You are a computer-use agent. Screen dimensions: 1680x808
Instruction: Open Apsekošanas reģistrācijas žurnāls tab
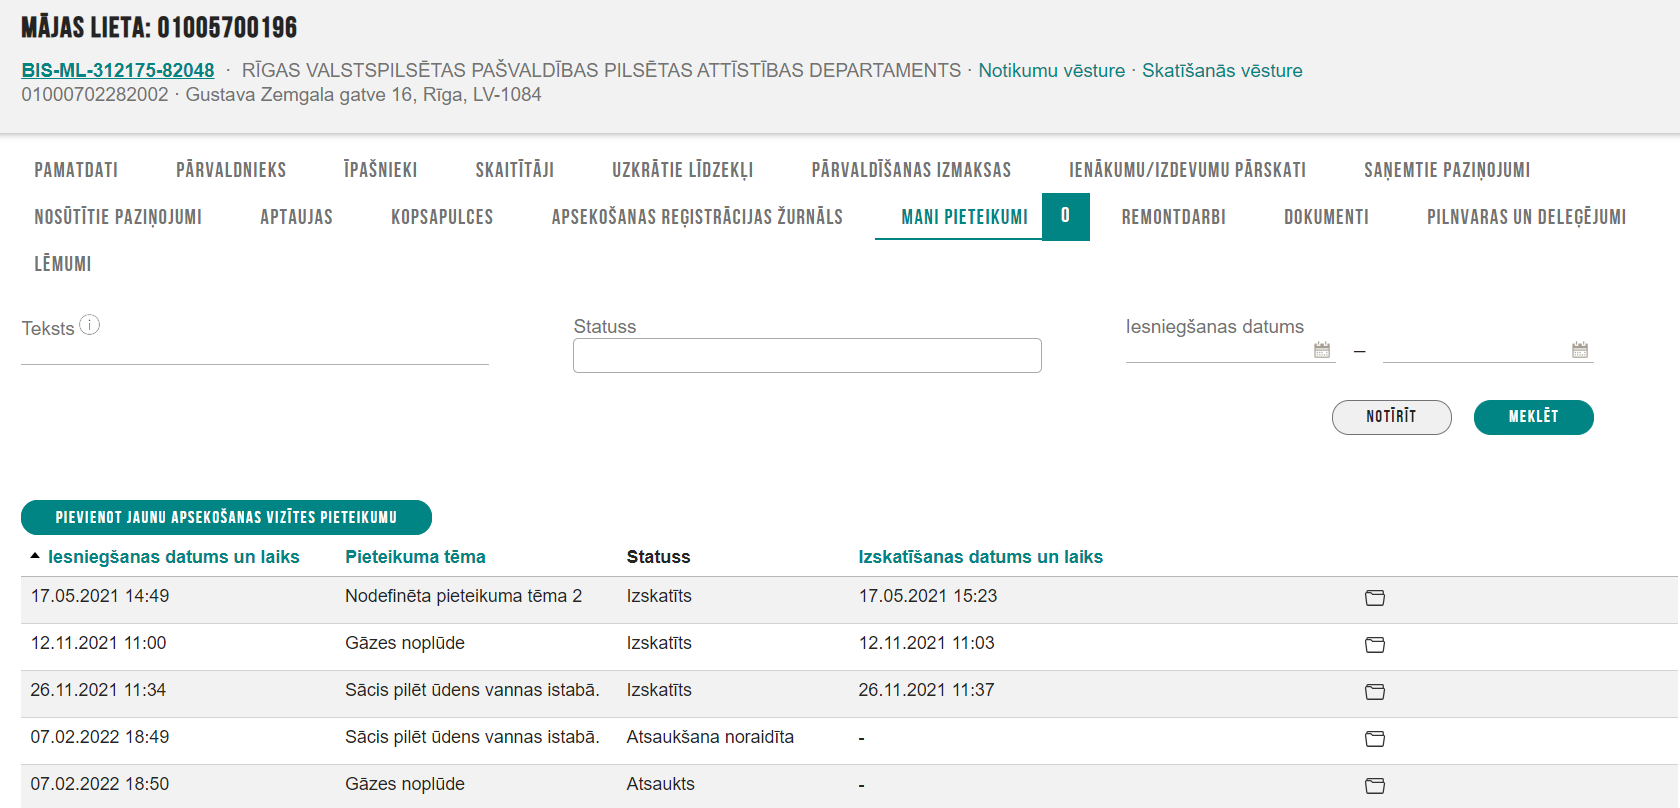coord(697,217)
